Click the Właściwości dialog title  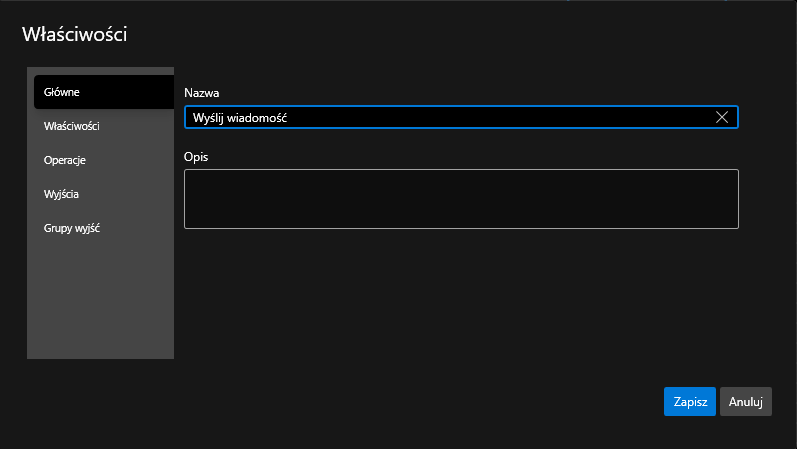[x=74, y=35]
